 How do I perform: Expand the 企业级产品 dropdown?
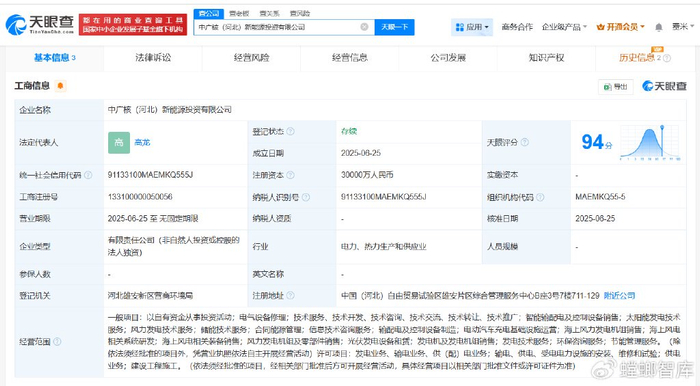564,27
